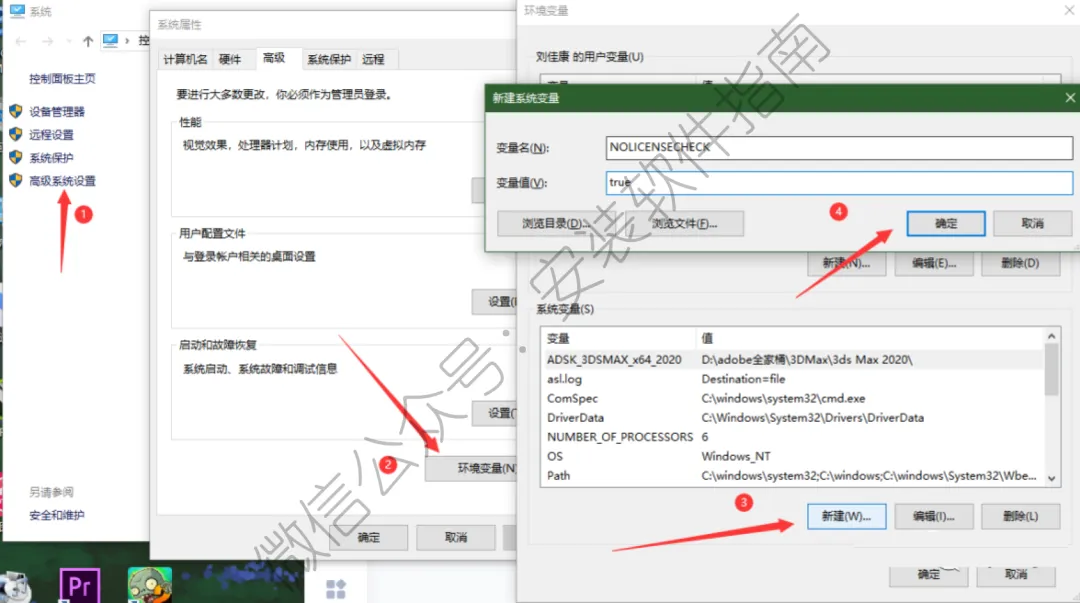The height and width of the screenshot is (603, 1080).
Task: Click 浏览文件(F) button
Action: 685,223
